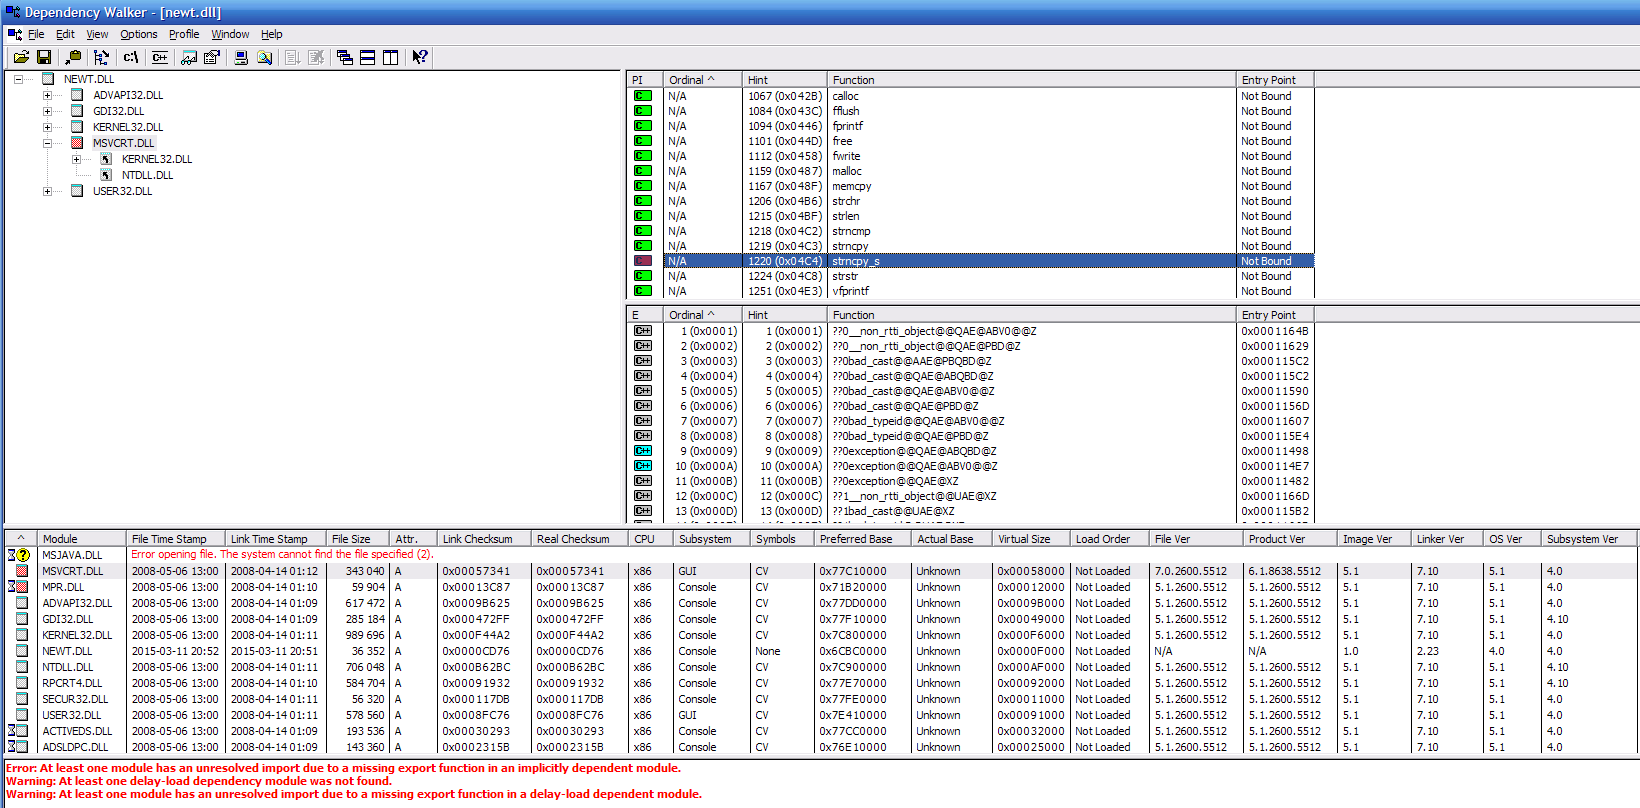Sort module list by File Size column
The image size is (1640, 808).
coord(351,539)
